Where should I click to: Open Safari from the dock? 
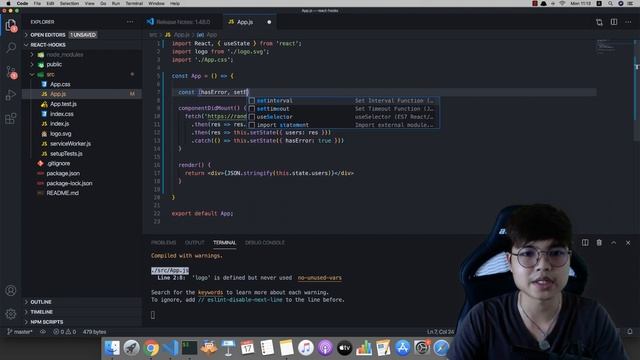pyautogui.click(x=441, y=348)
